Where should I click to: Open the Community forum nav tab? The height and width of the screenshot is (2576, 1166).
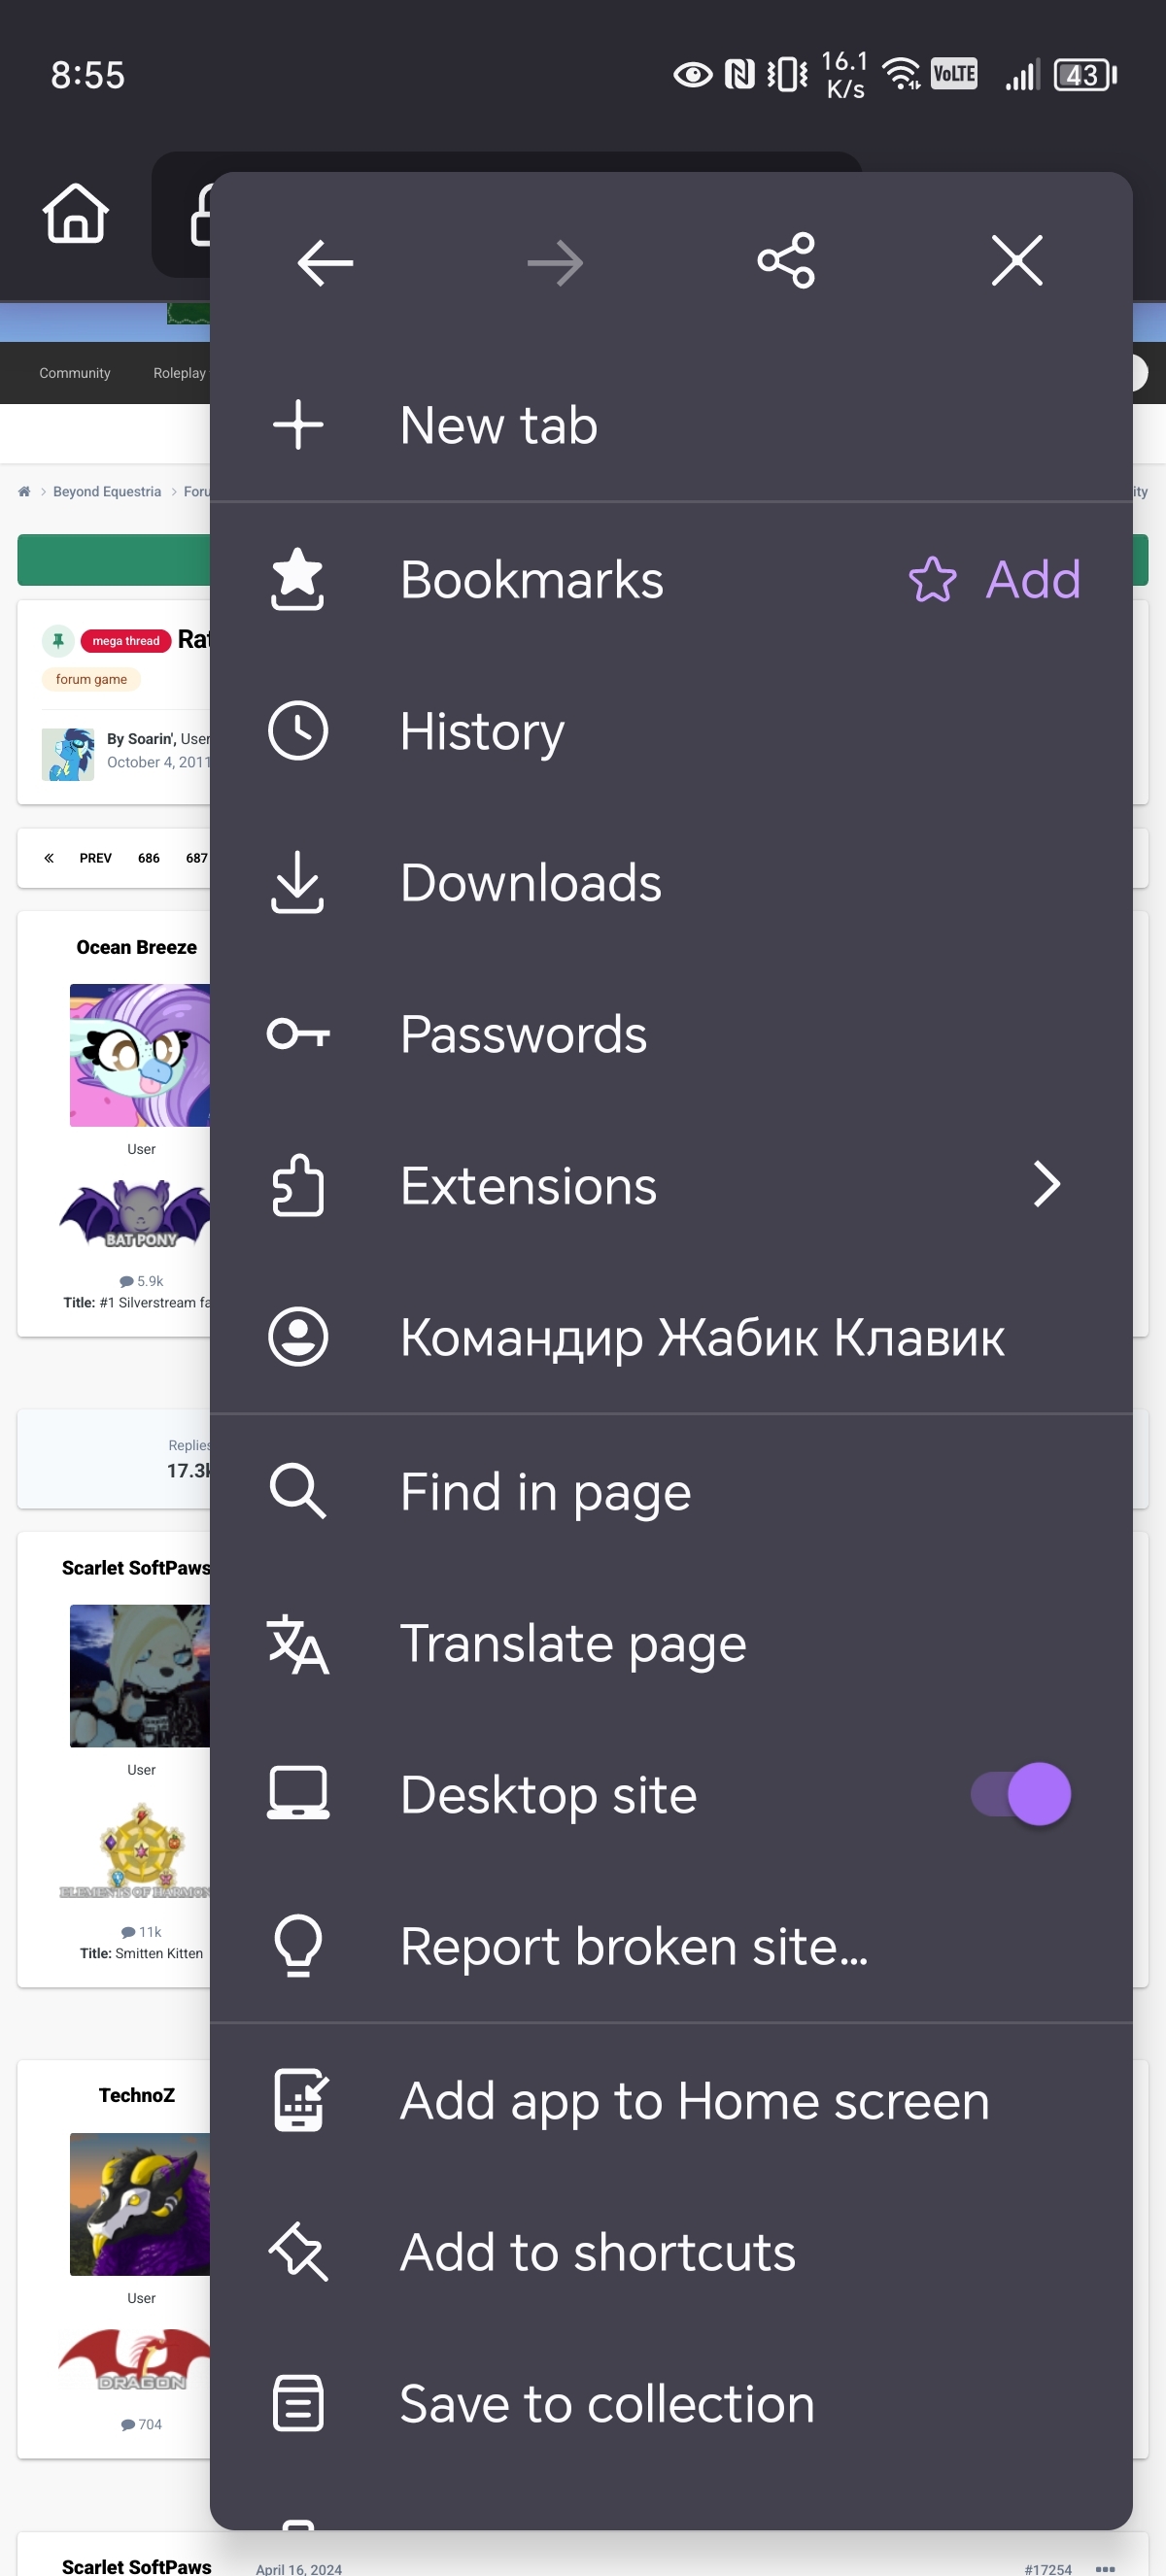click(75, 373)
